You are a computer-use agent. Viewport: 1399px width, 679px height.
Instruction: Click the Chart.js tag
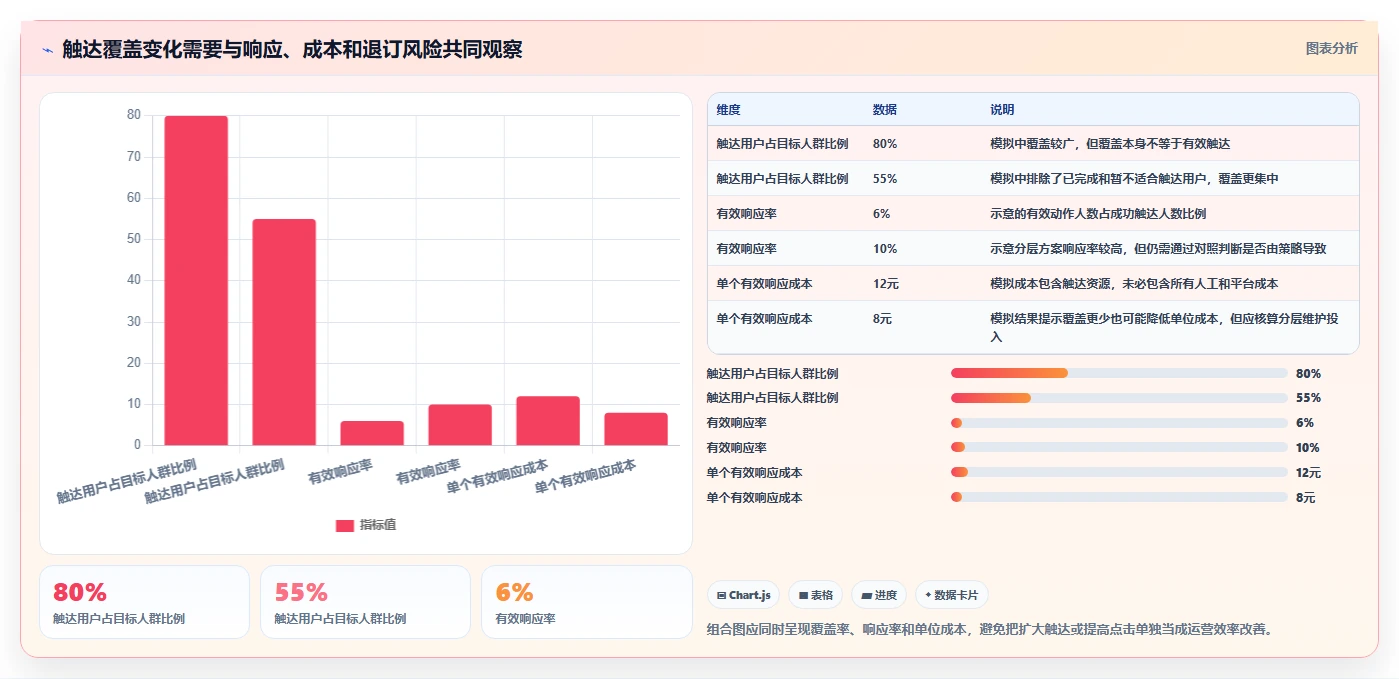point(744,595)
